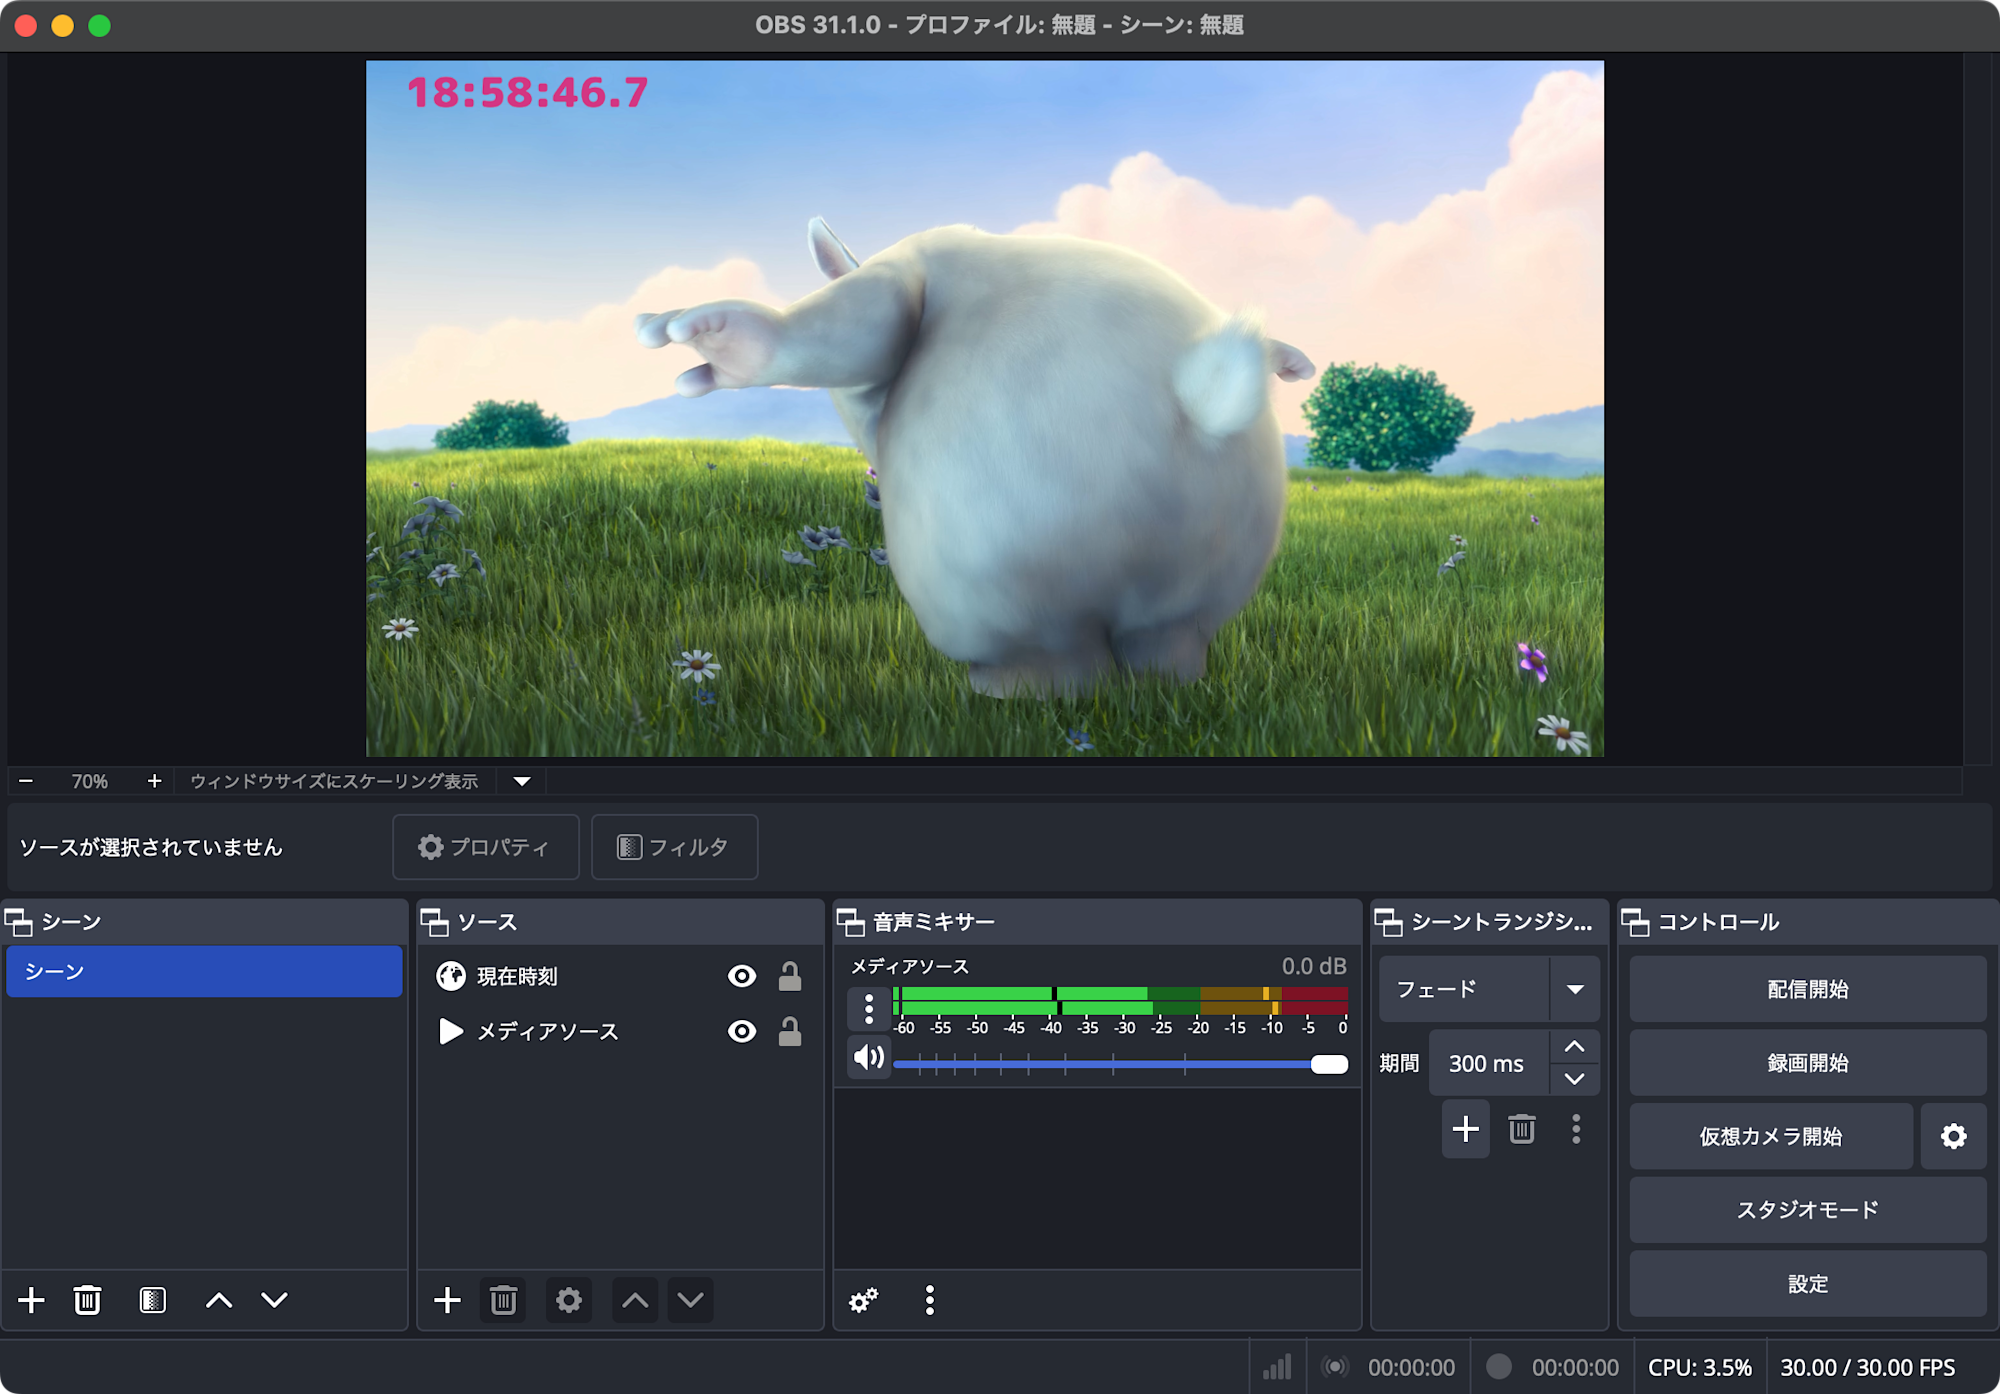
Task: Add a new scene transition
Action: pyautogui.click(x=1466, y=1129)
